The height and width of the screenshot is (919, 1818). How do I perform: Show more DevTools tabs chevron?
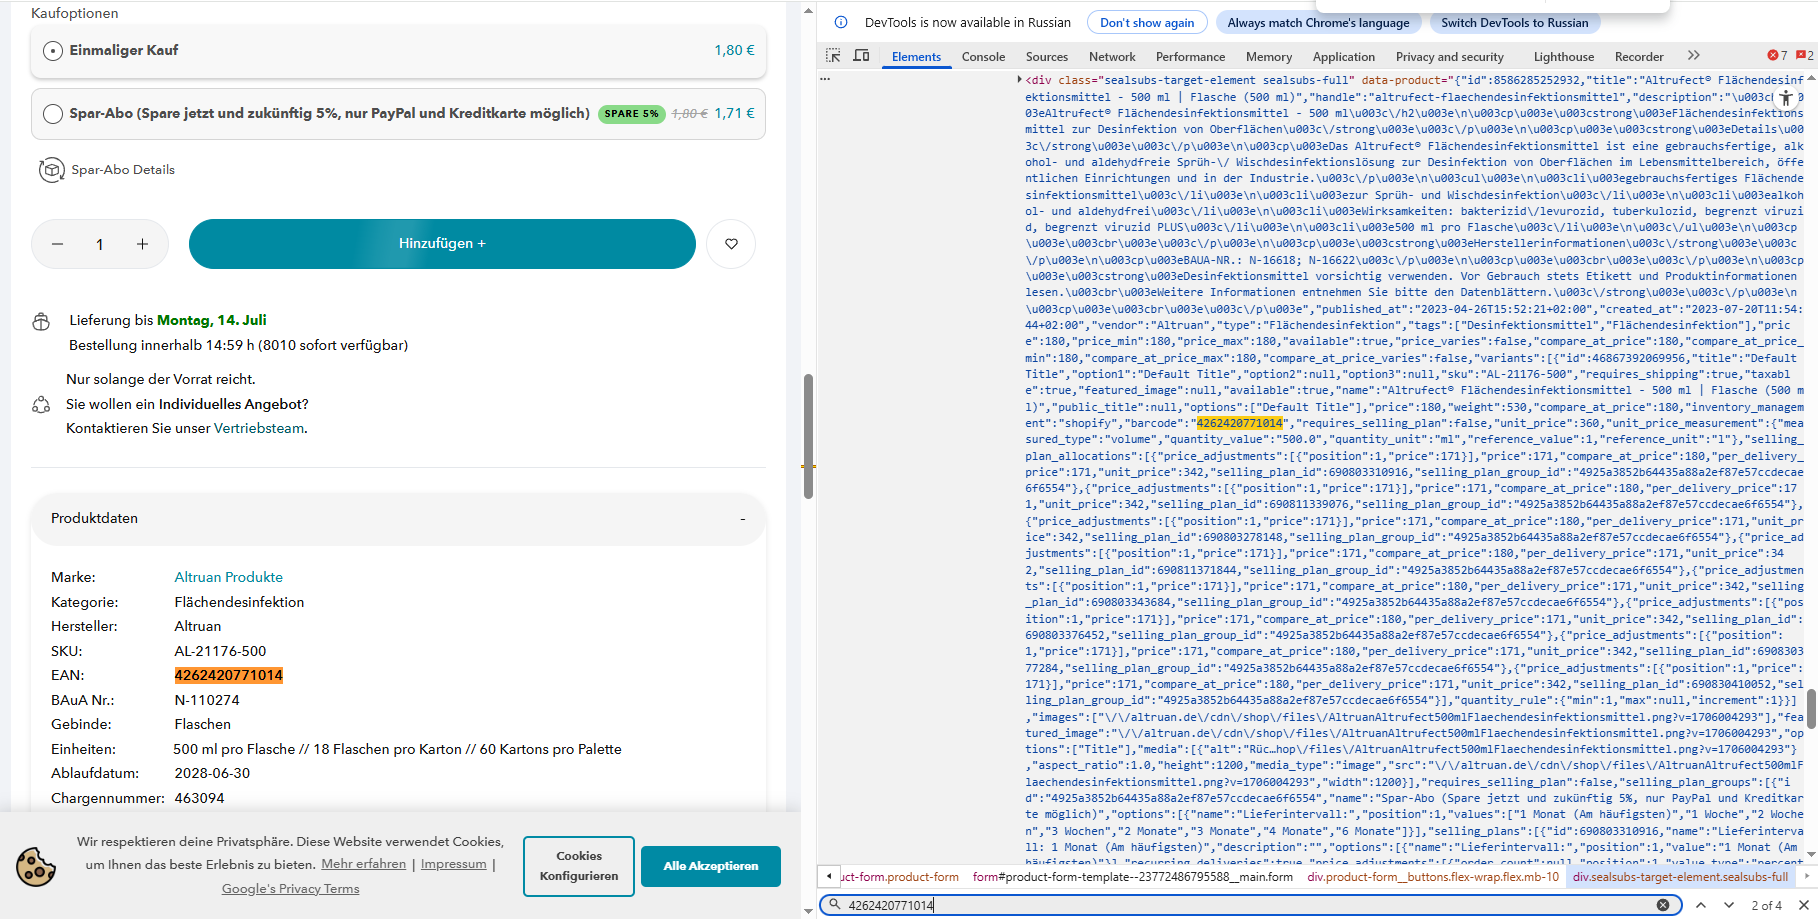(1693, 56)
